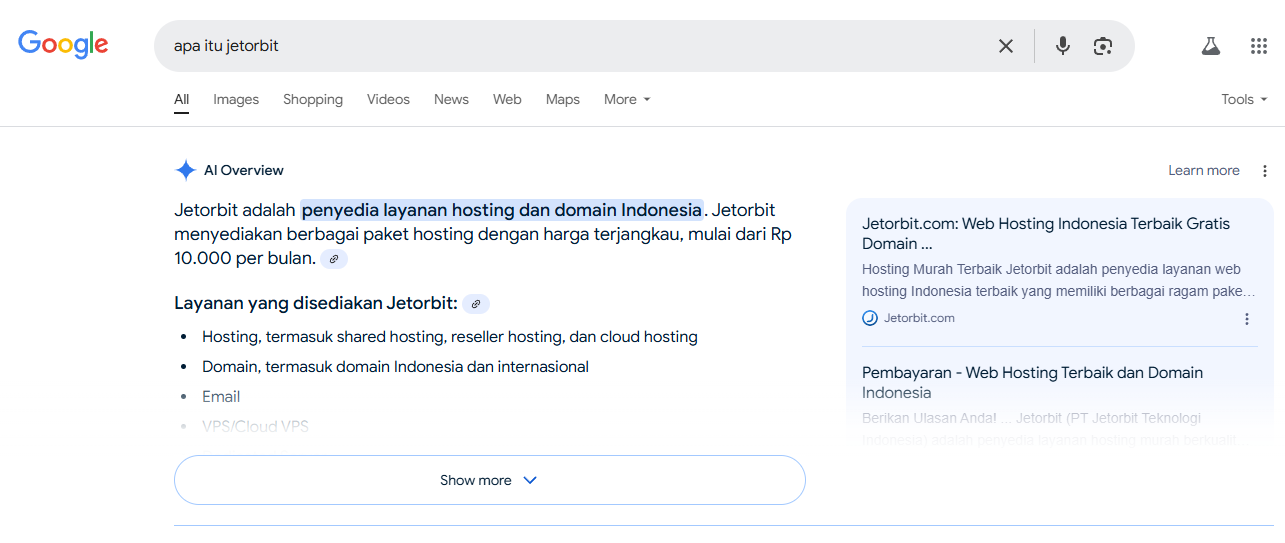The image size is (1285, 543).
Task: Start voice search with microphone icon
Action: coord(1063,46)
